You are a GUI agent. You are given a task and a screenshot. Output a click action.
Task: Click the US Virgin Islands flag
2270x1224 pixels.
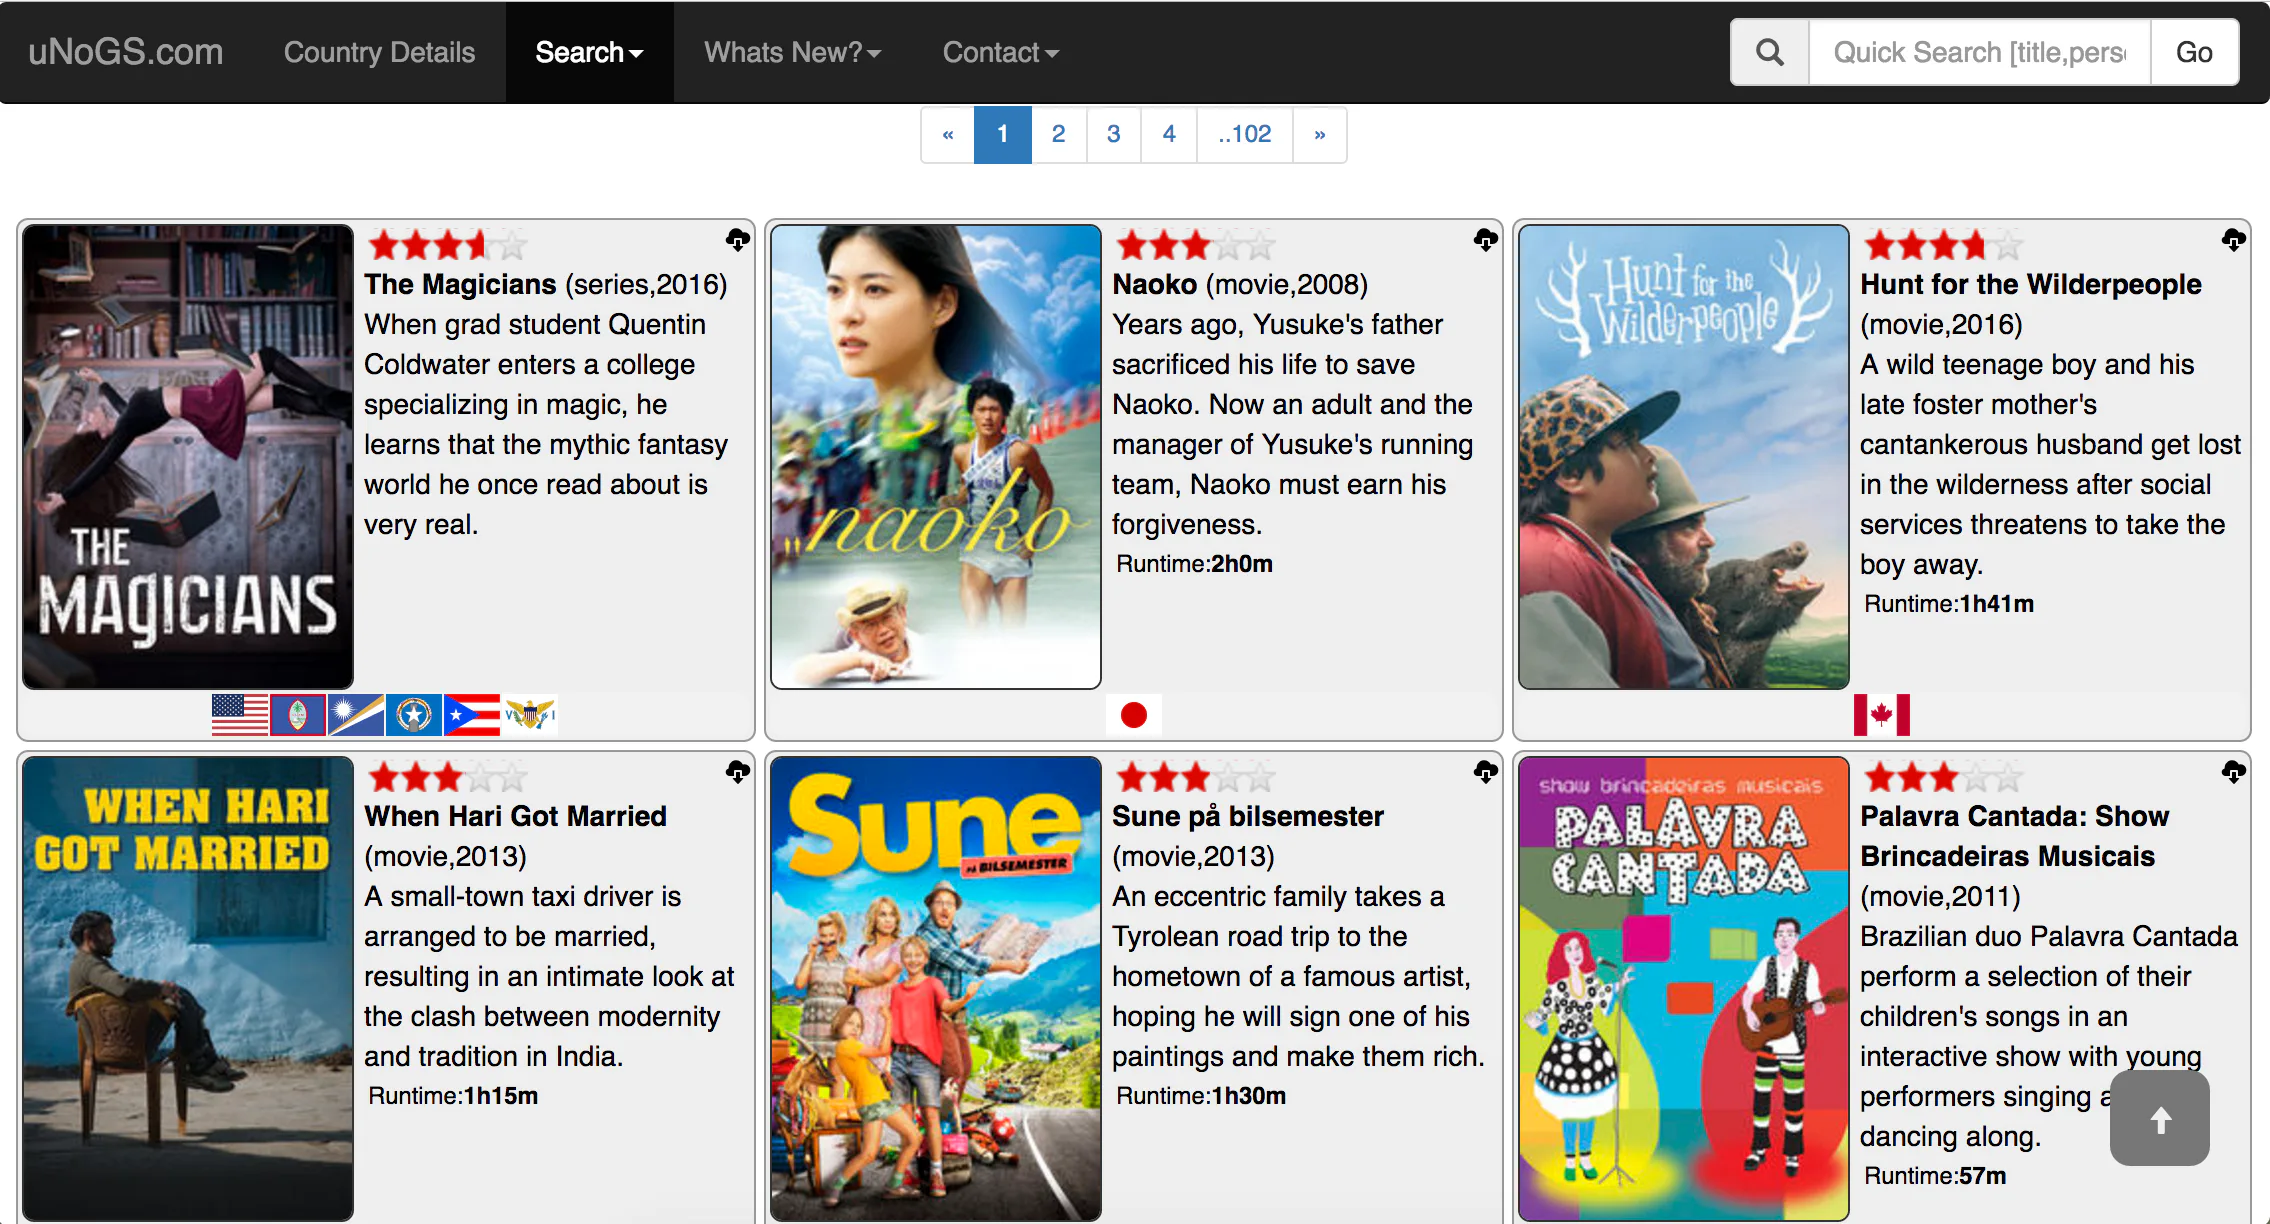[530, 715]
